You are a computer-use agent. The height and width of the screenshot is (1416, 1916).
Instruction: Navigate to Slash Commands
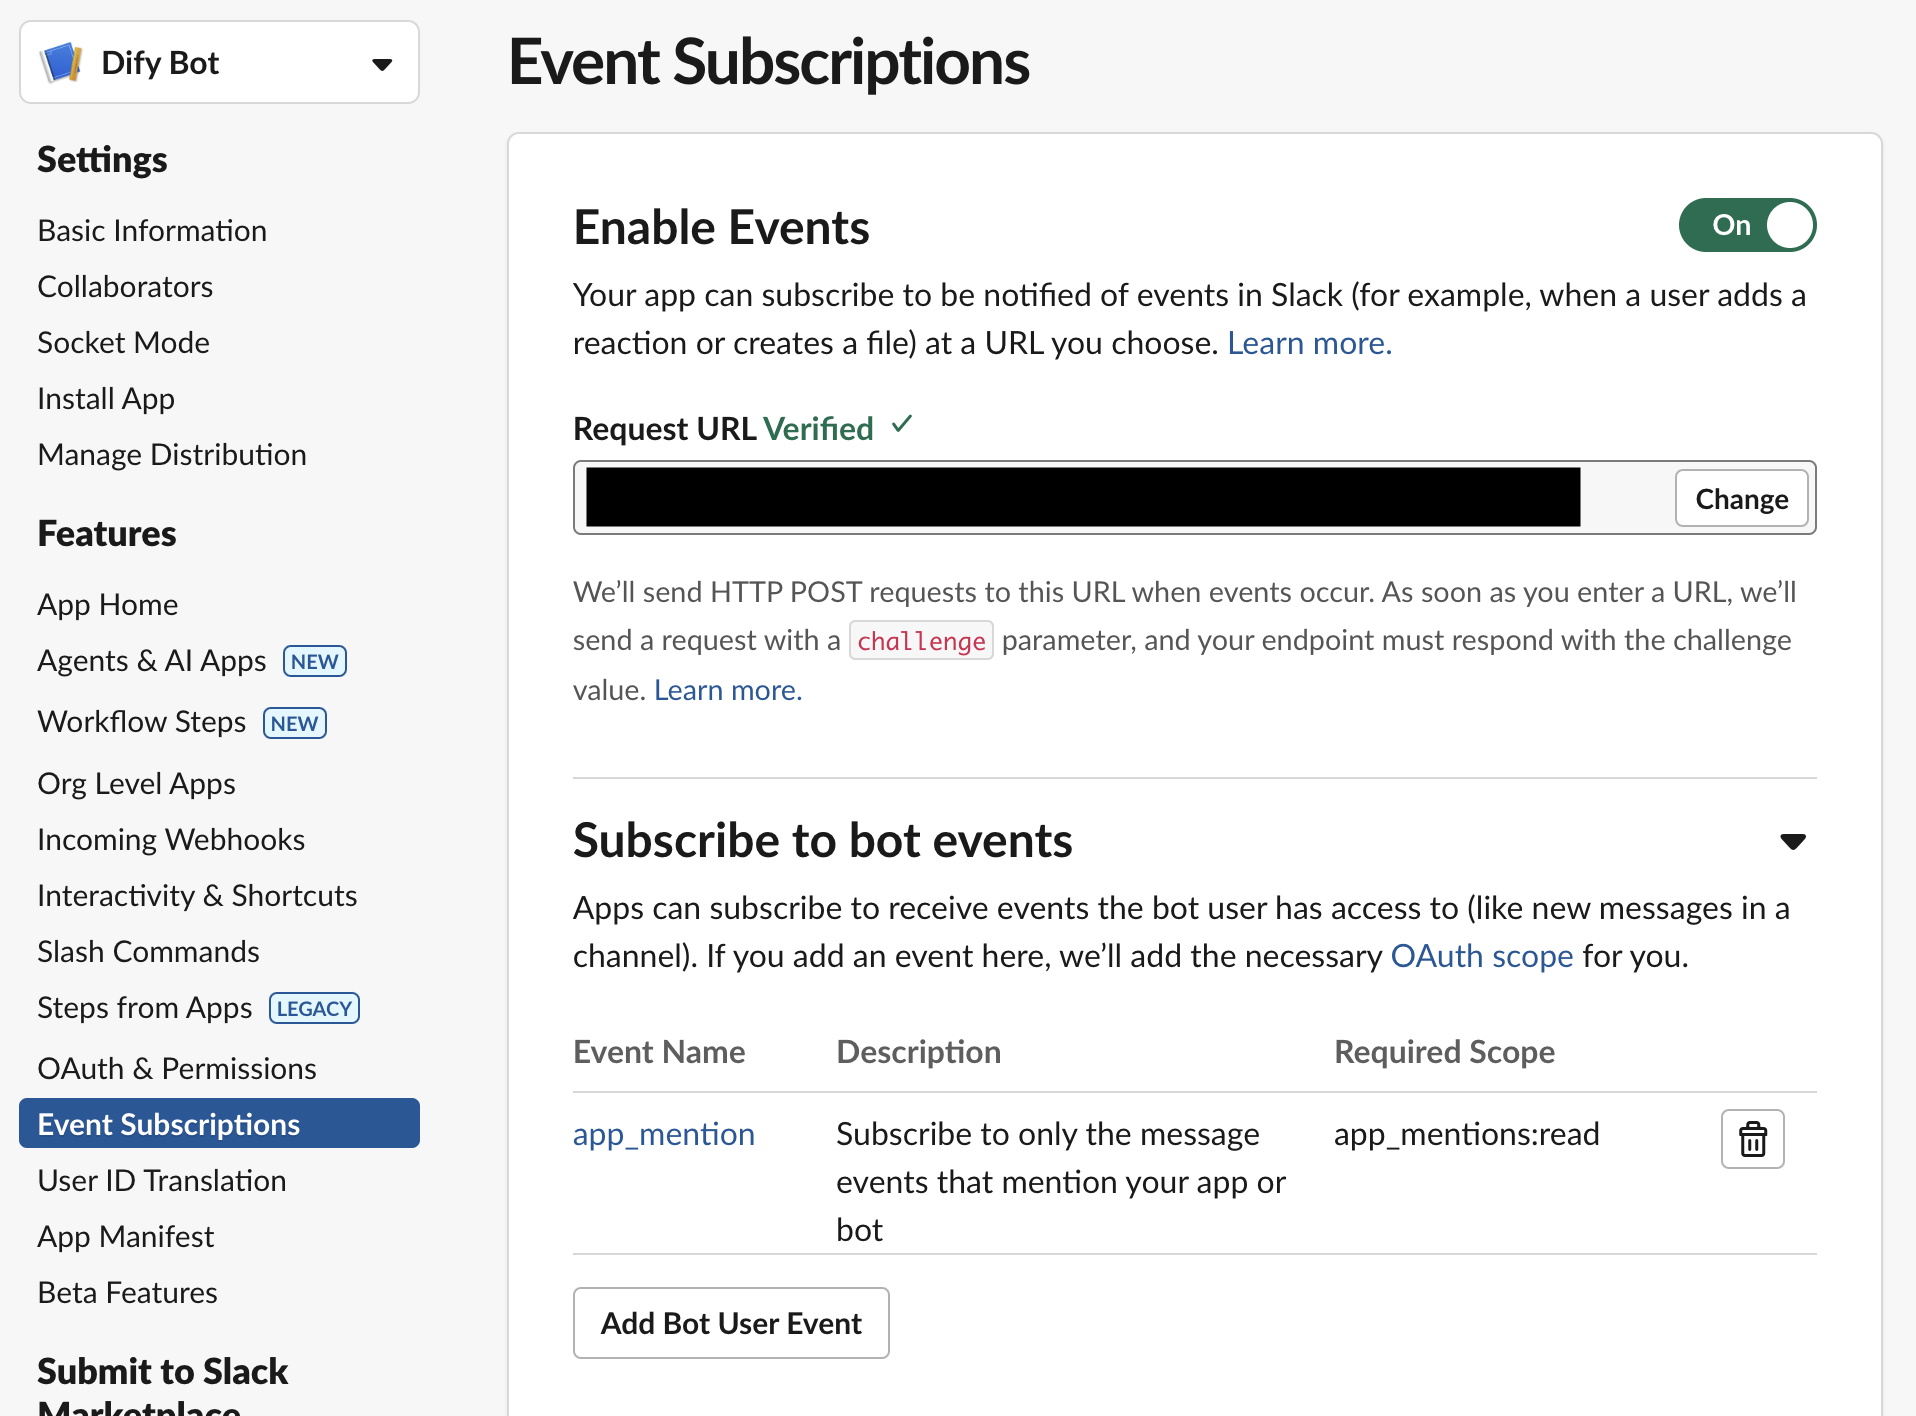[x=148, y=952]
